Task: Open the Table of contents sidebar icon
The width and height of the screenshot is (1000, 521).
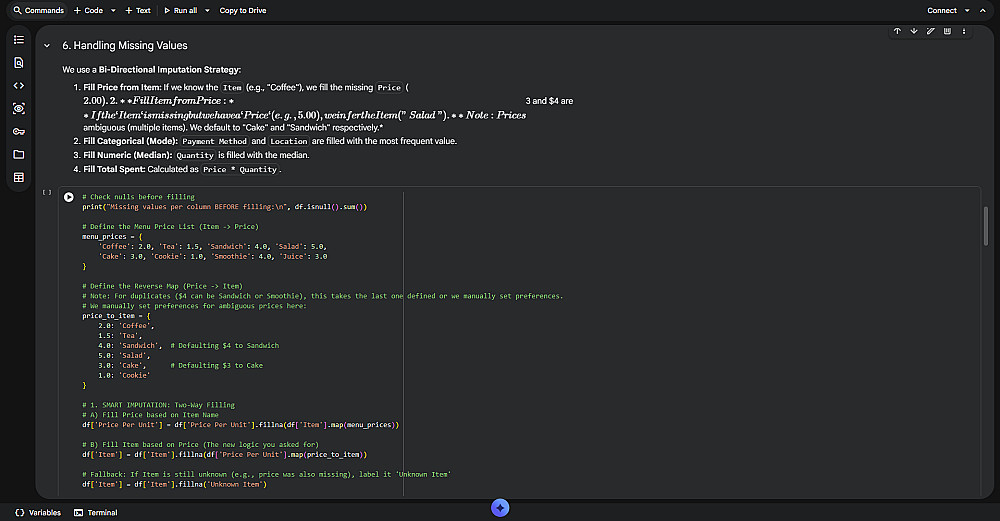Action: (x=18, y=39)
